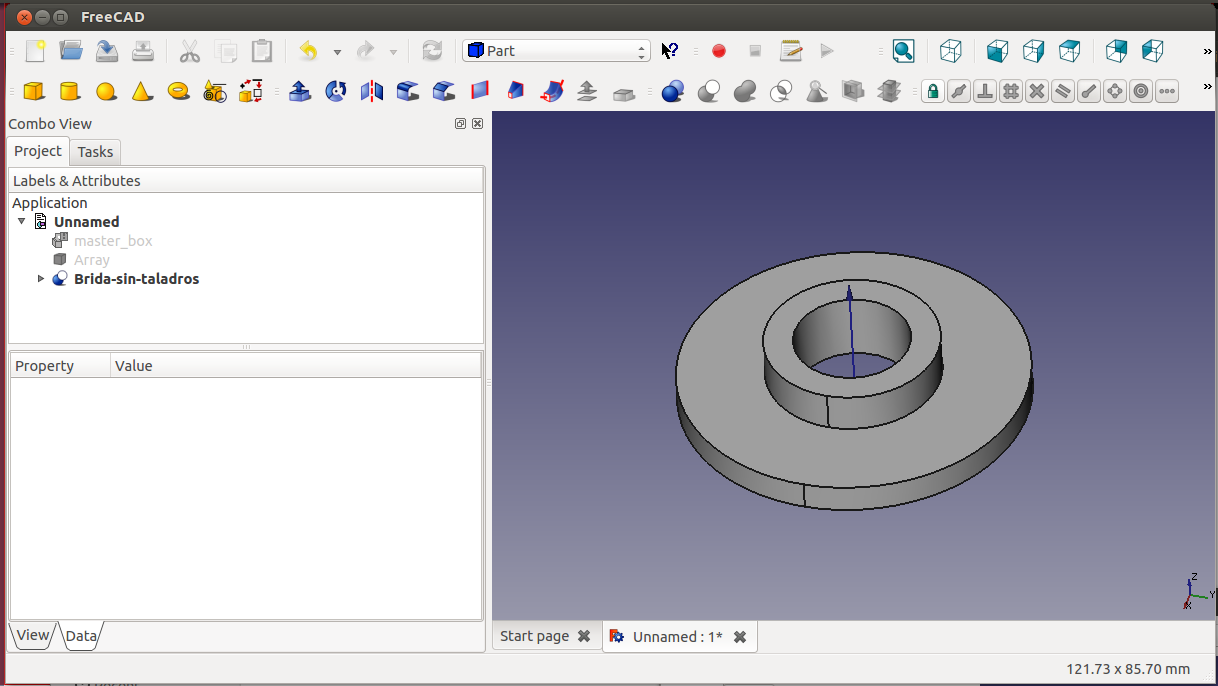Click the Extrude tool icon
This screenshot has width=1218, height=686.
coord(299,91)
